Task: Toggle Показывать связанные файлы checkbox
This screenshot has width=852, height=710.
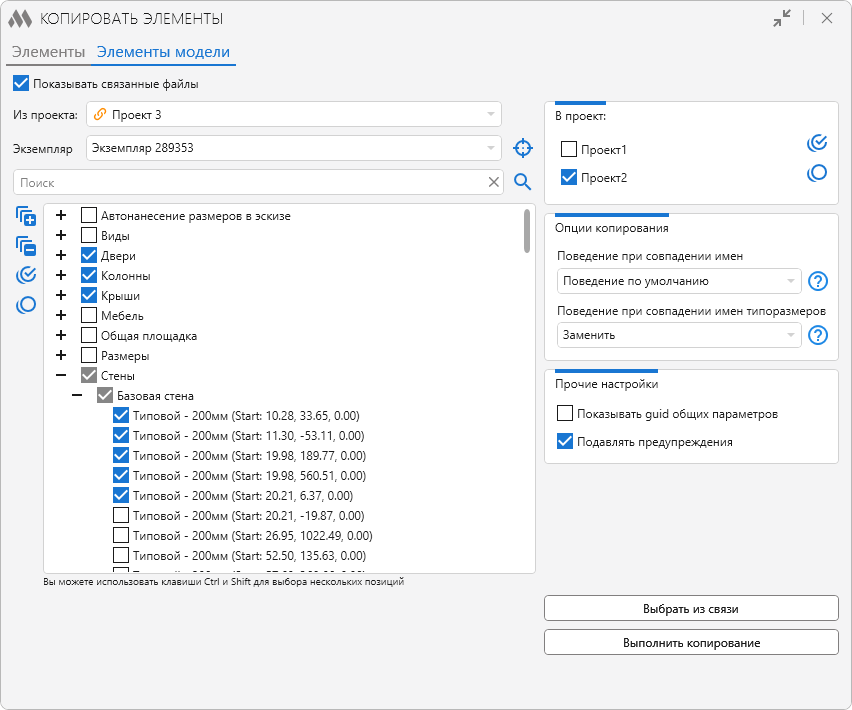Action: [21, 84]
